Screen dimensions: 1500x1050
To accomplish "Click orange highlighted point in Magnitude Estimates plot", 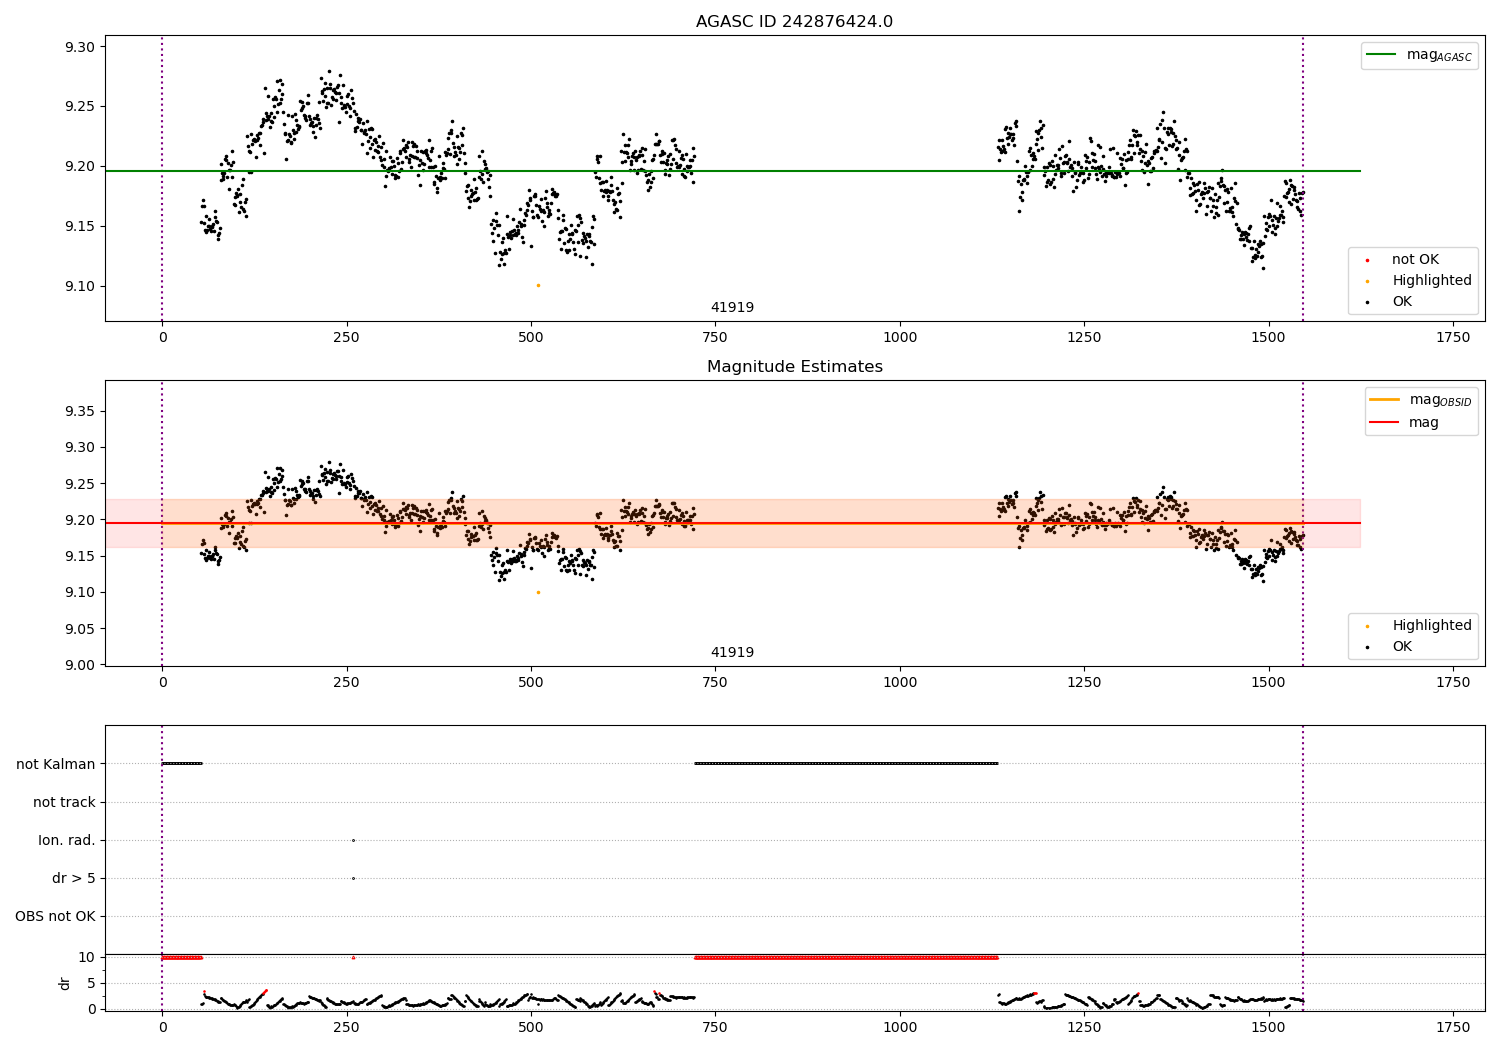I will coord(538,592).
